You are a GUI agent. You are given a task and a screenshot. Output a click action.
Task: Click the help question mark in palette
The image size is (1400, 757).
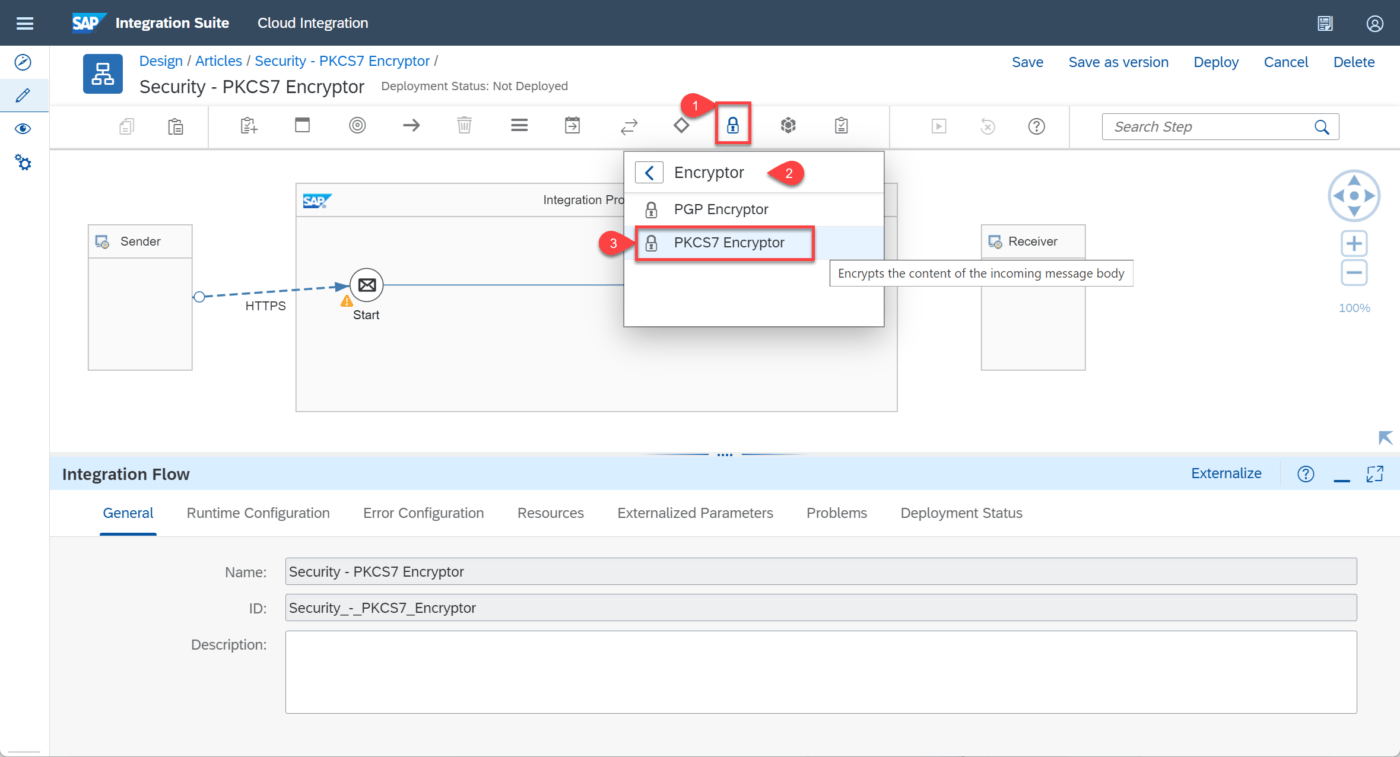pos(1037,126)
